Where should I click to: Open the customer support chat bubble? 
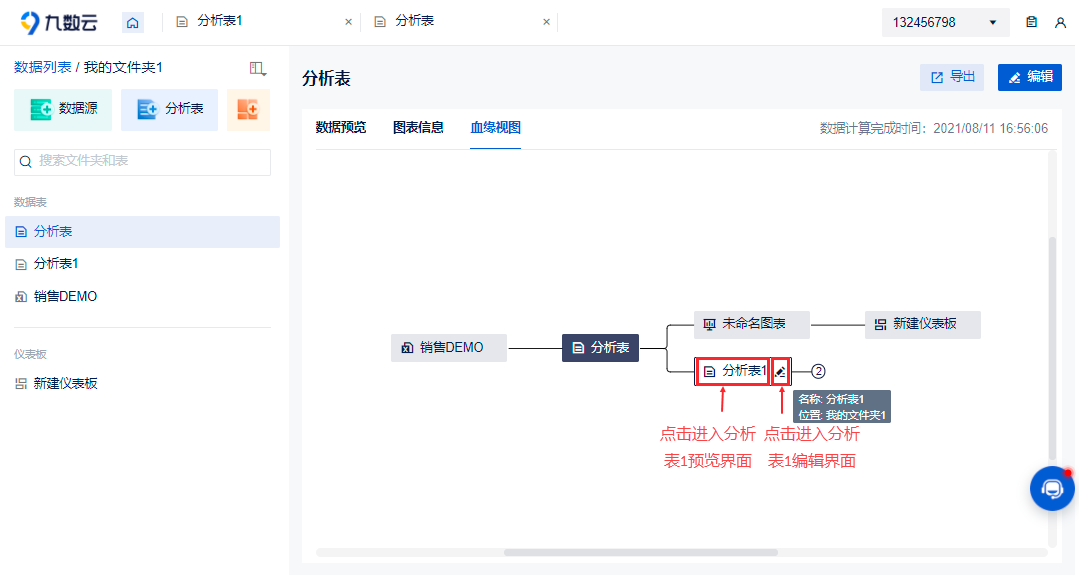tap(1051, 488)
